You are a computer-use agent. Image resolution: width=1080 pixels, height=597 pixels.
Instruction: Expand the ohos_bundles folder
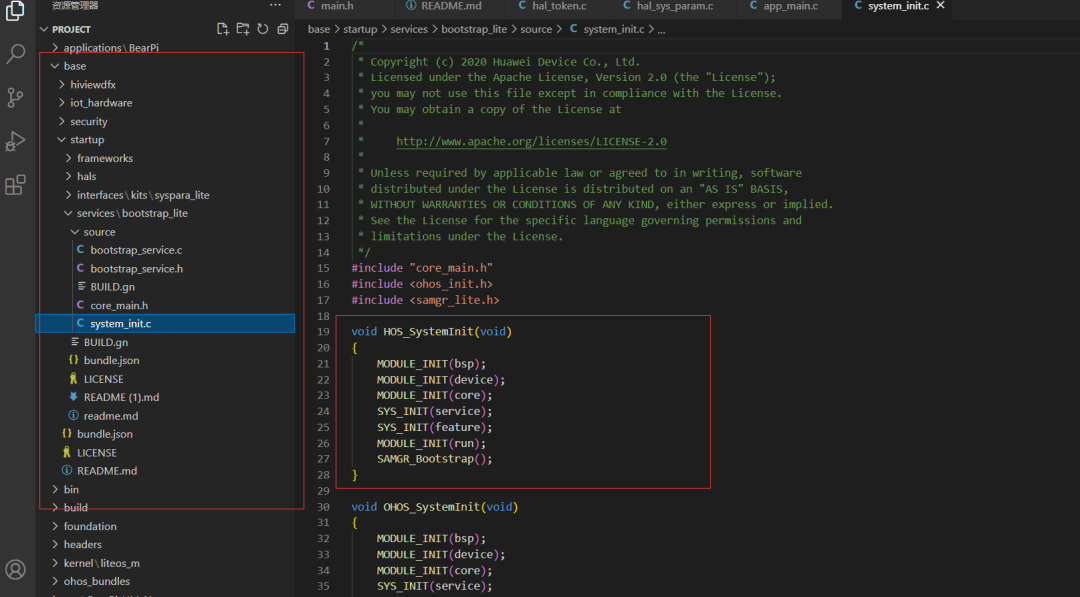click(96, 581)
